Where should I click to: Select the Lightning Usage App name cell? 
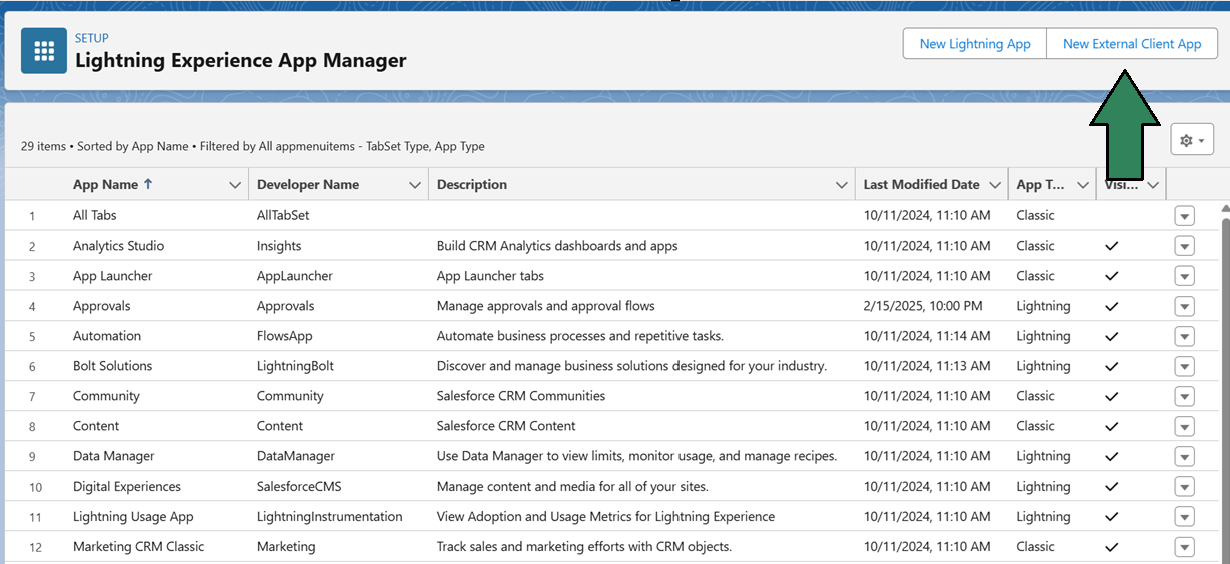point(133,516)
